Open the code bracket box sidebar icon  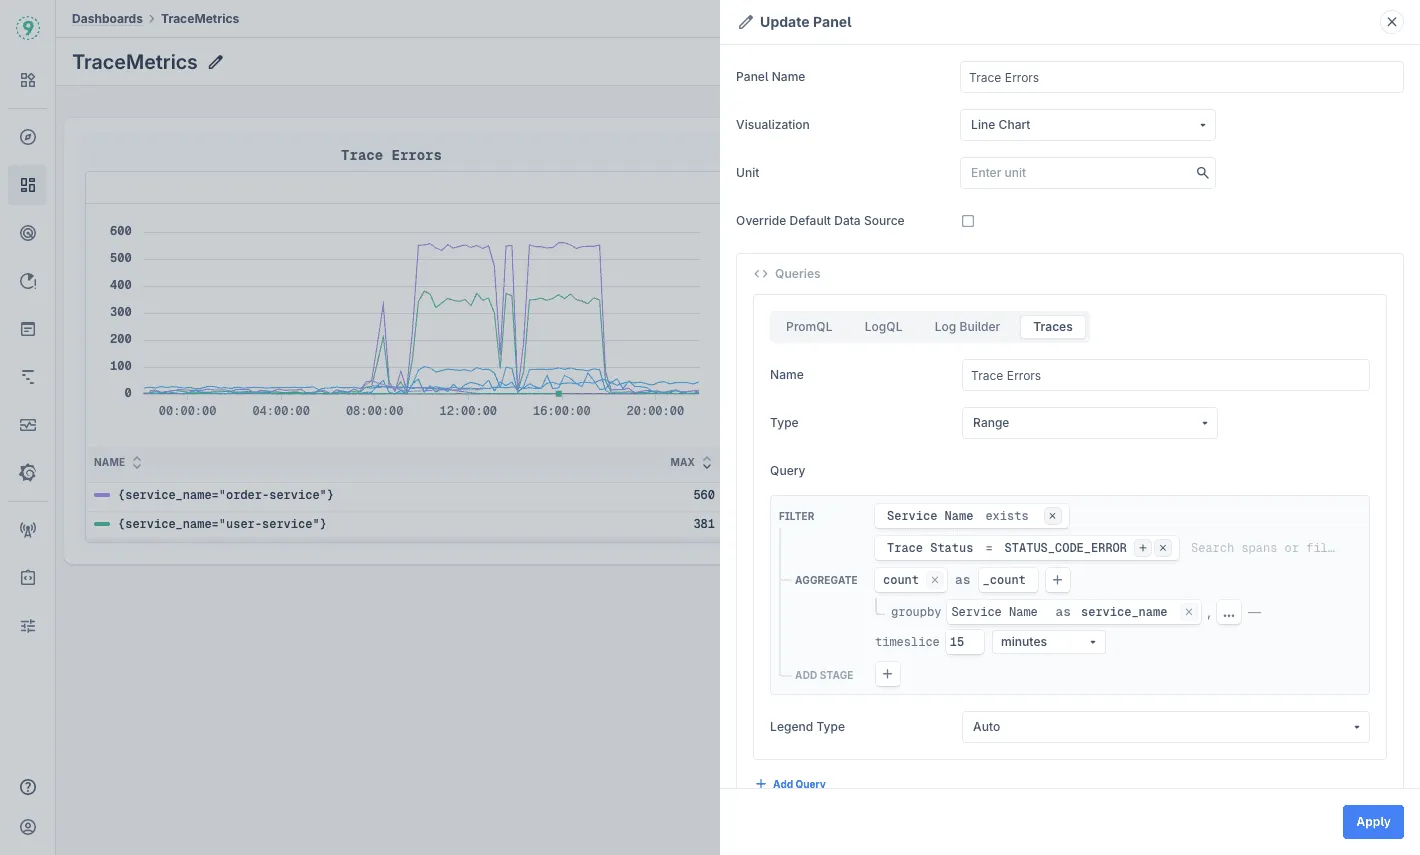pyautogui.click(x=28, y=578)
